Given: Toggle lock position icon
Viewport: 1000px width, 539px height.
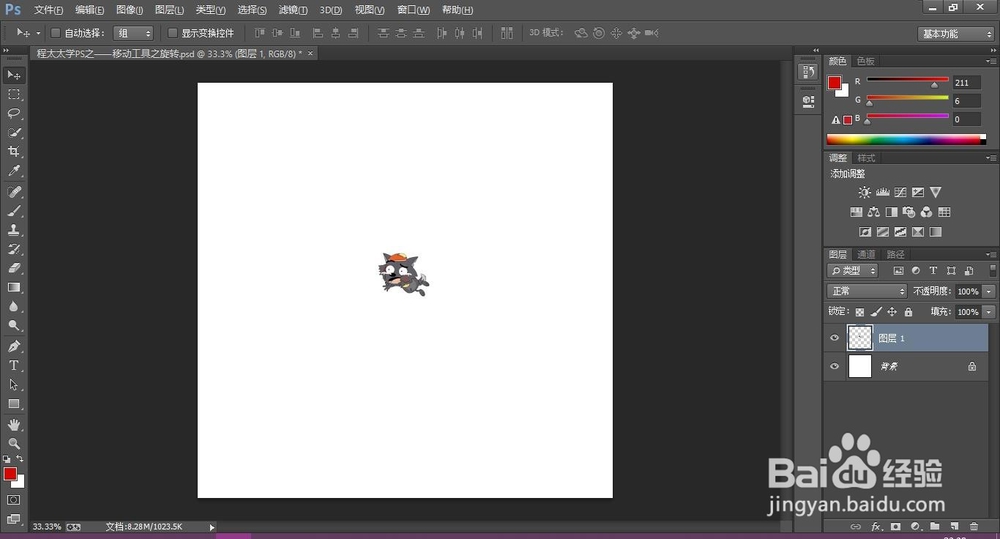Looking at the screenshot, I should [x=892, y=311].
